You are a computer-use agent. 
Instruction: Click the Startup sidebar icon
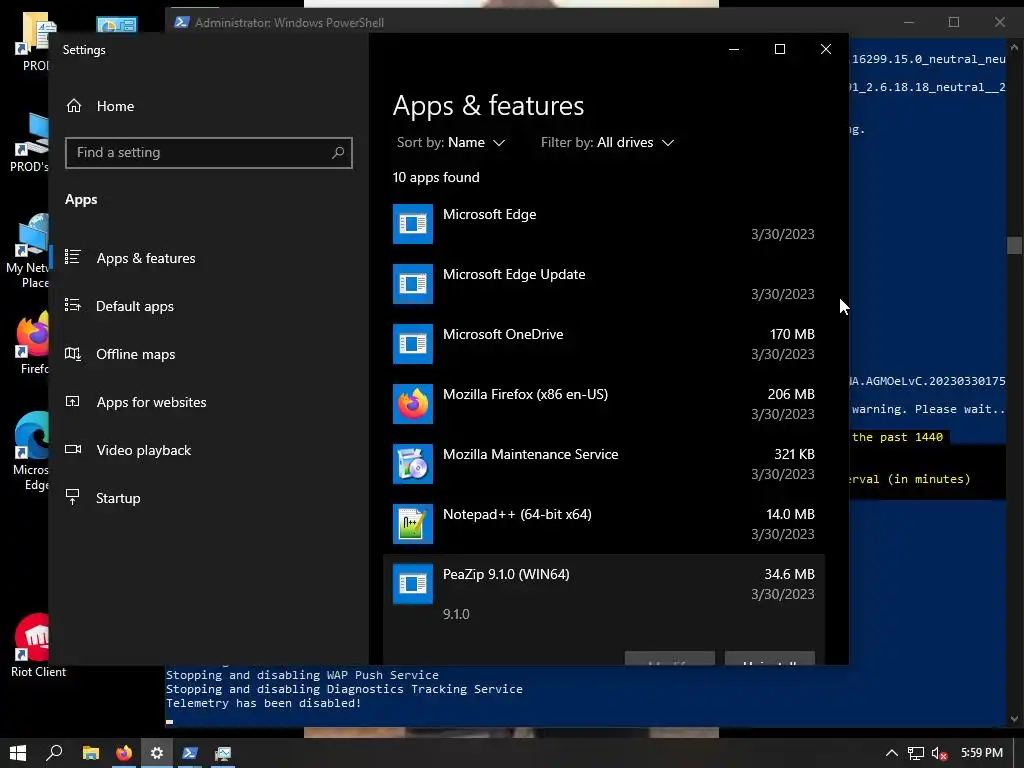[73, 497]
